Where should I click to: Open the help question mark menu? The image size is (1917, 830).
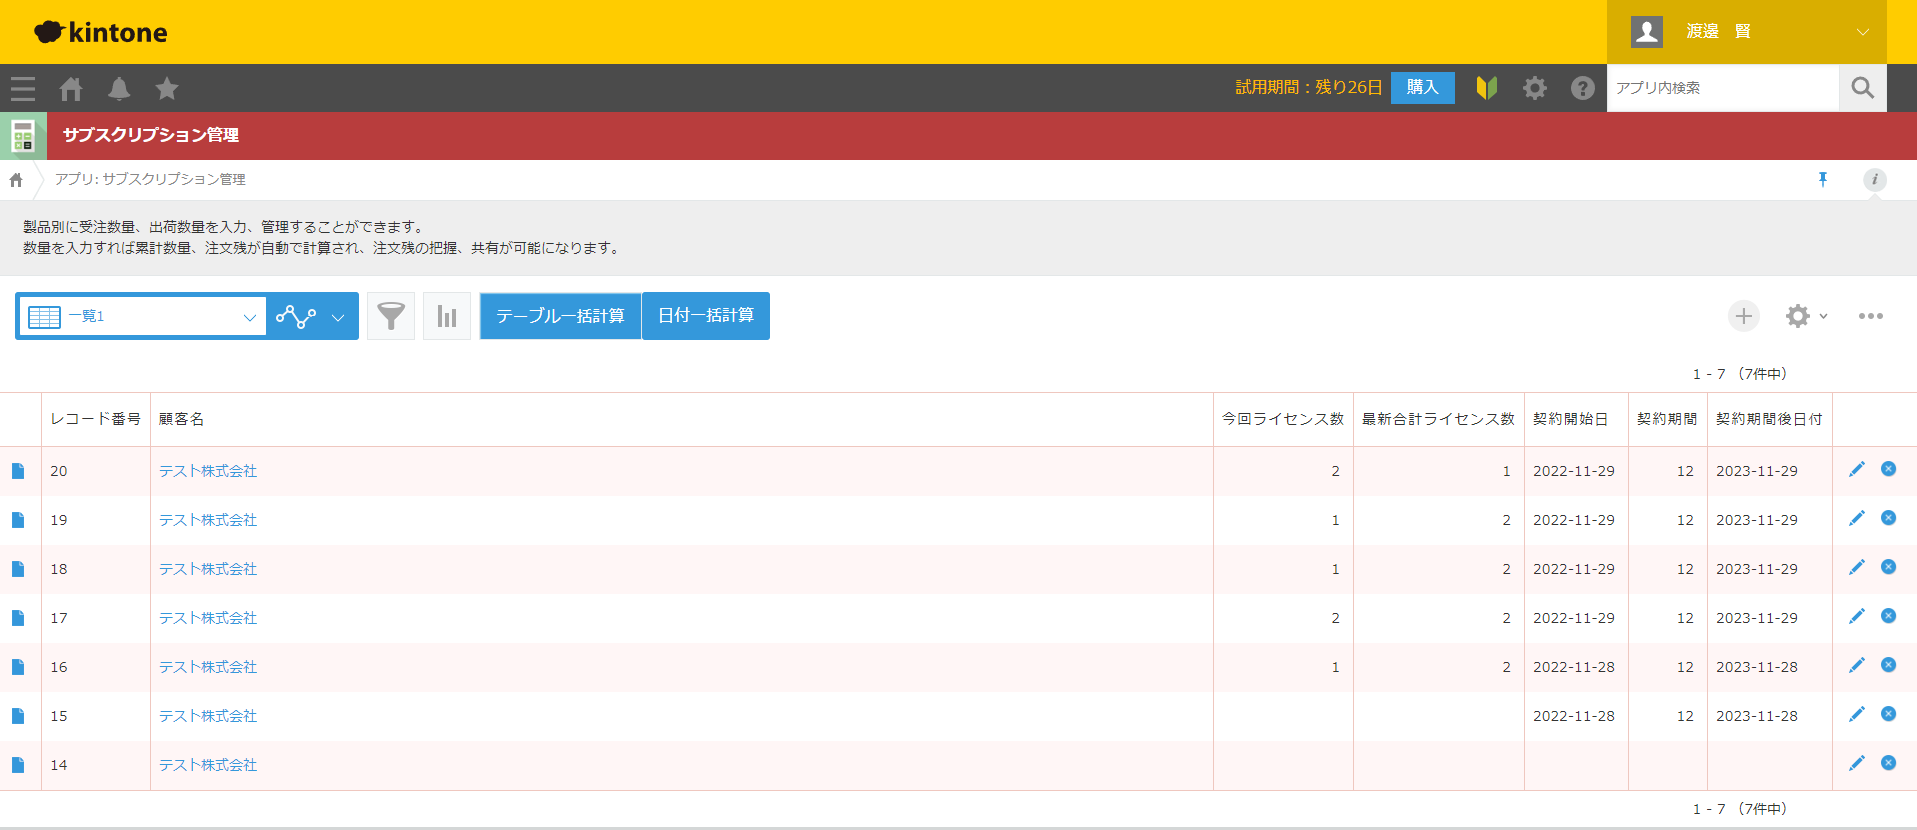click(1582, 88)
